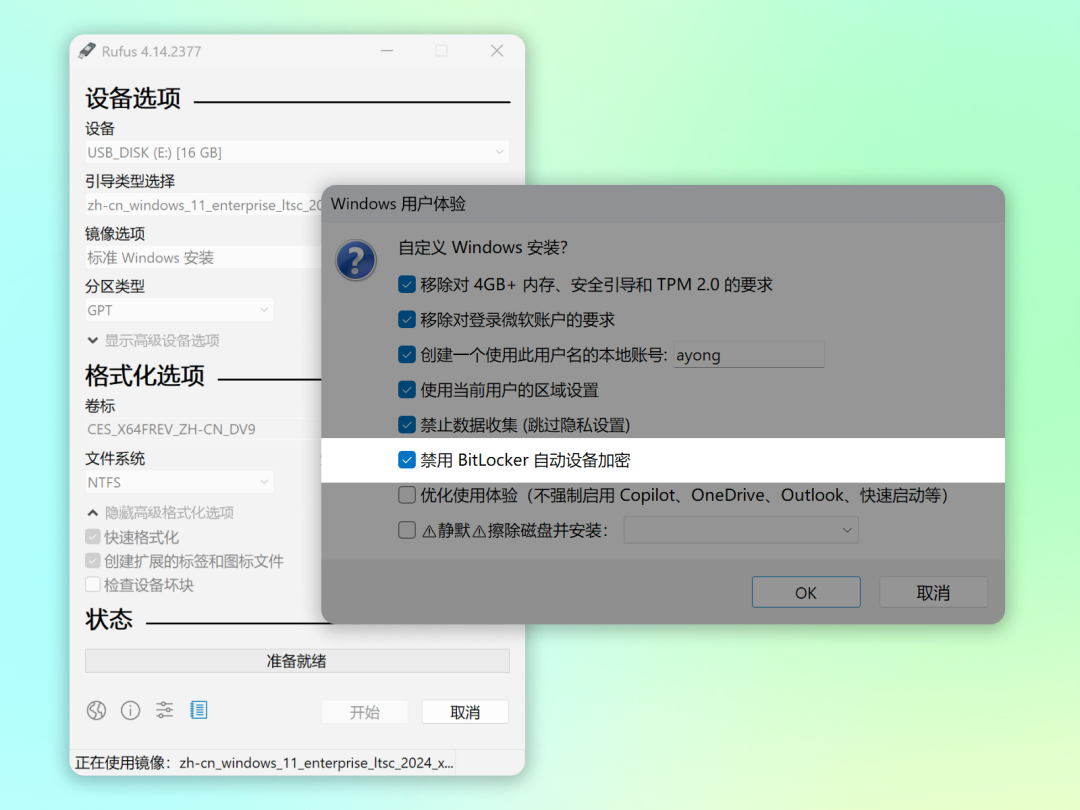Open Rufus settings sliders icon
This screenshot has height=810, width=1080.
point(165,710)
